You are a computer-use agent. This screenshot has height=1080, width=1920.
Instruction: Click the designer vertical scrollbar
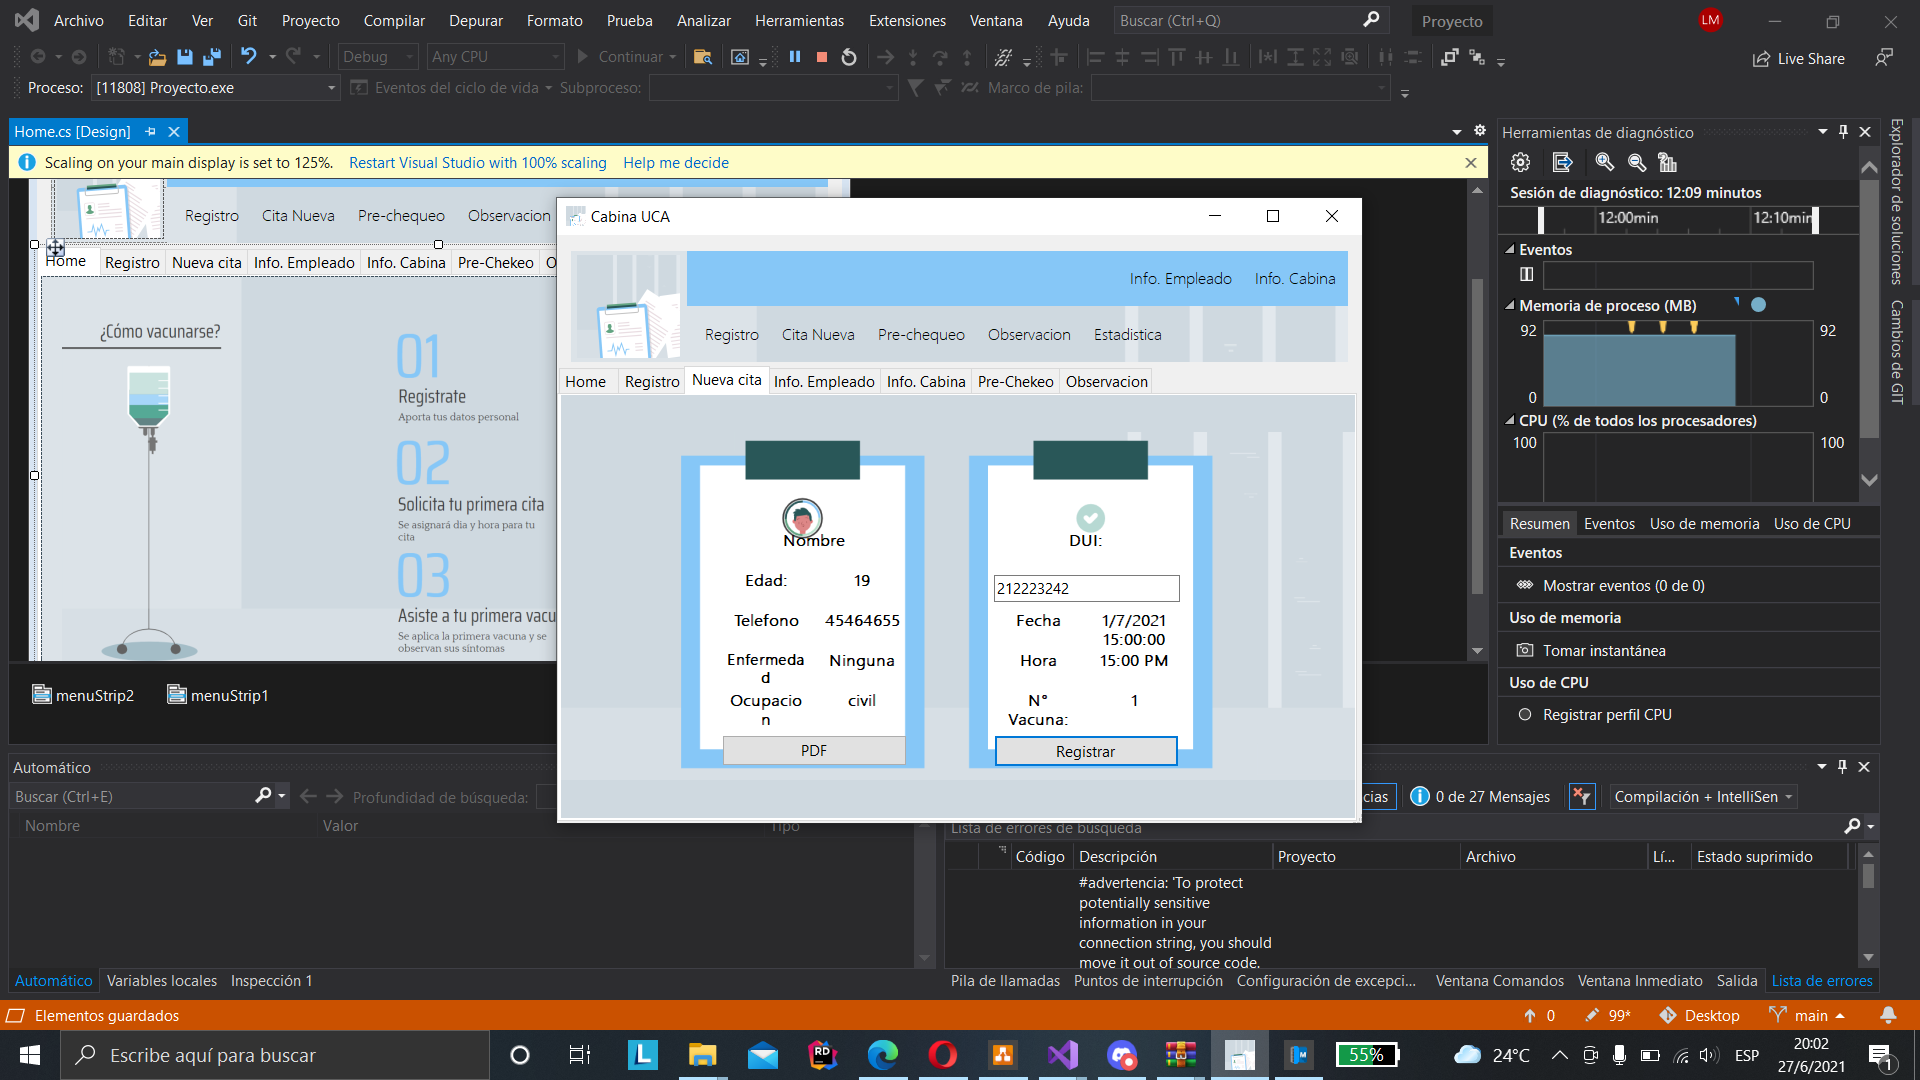click(x=1477, y=420)
